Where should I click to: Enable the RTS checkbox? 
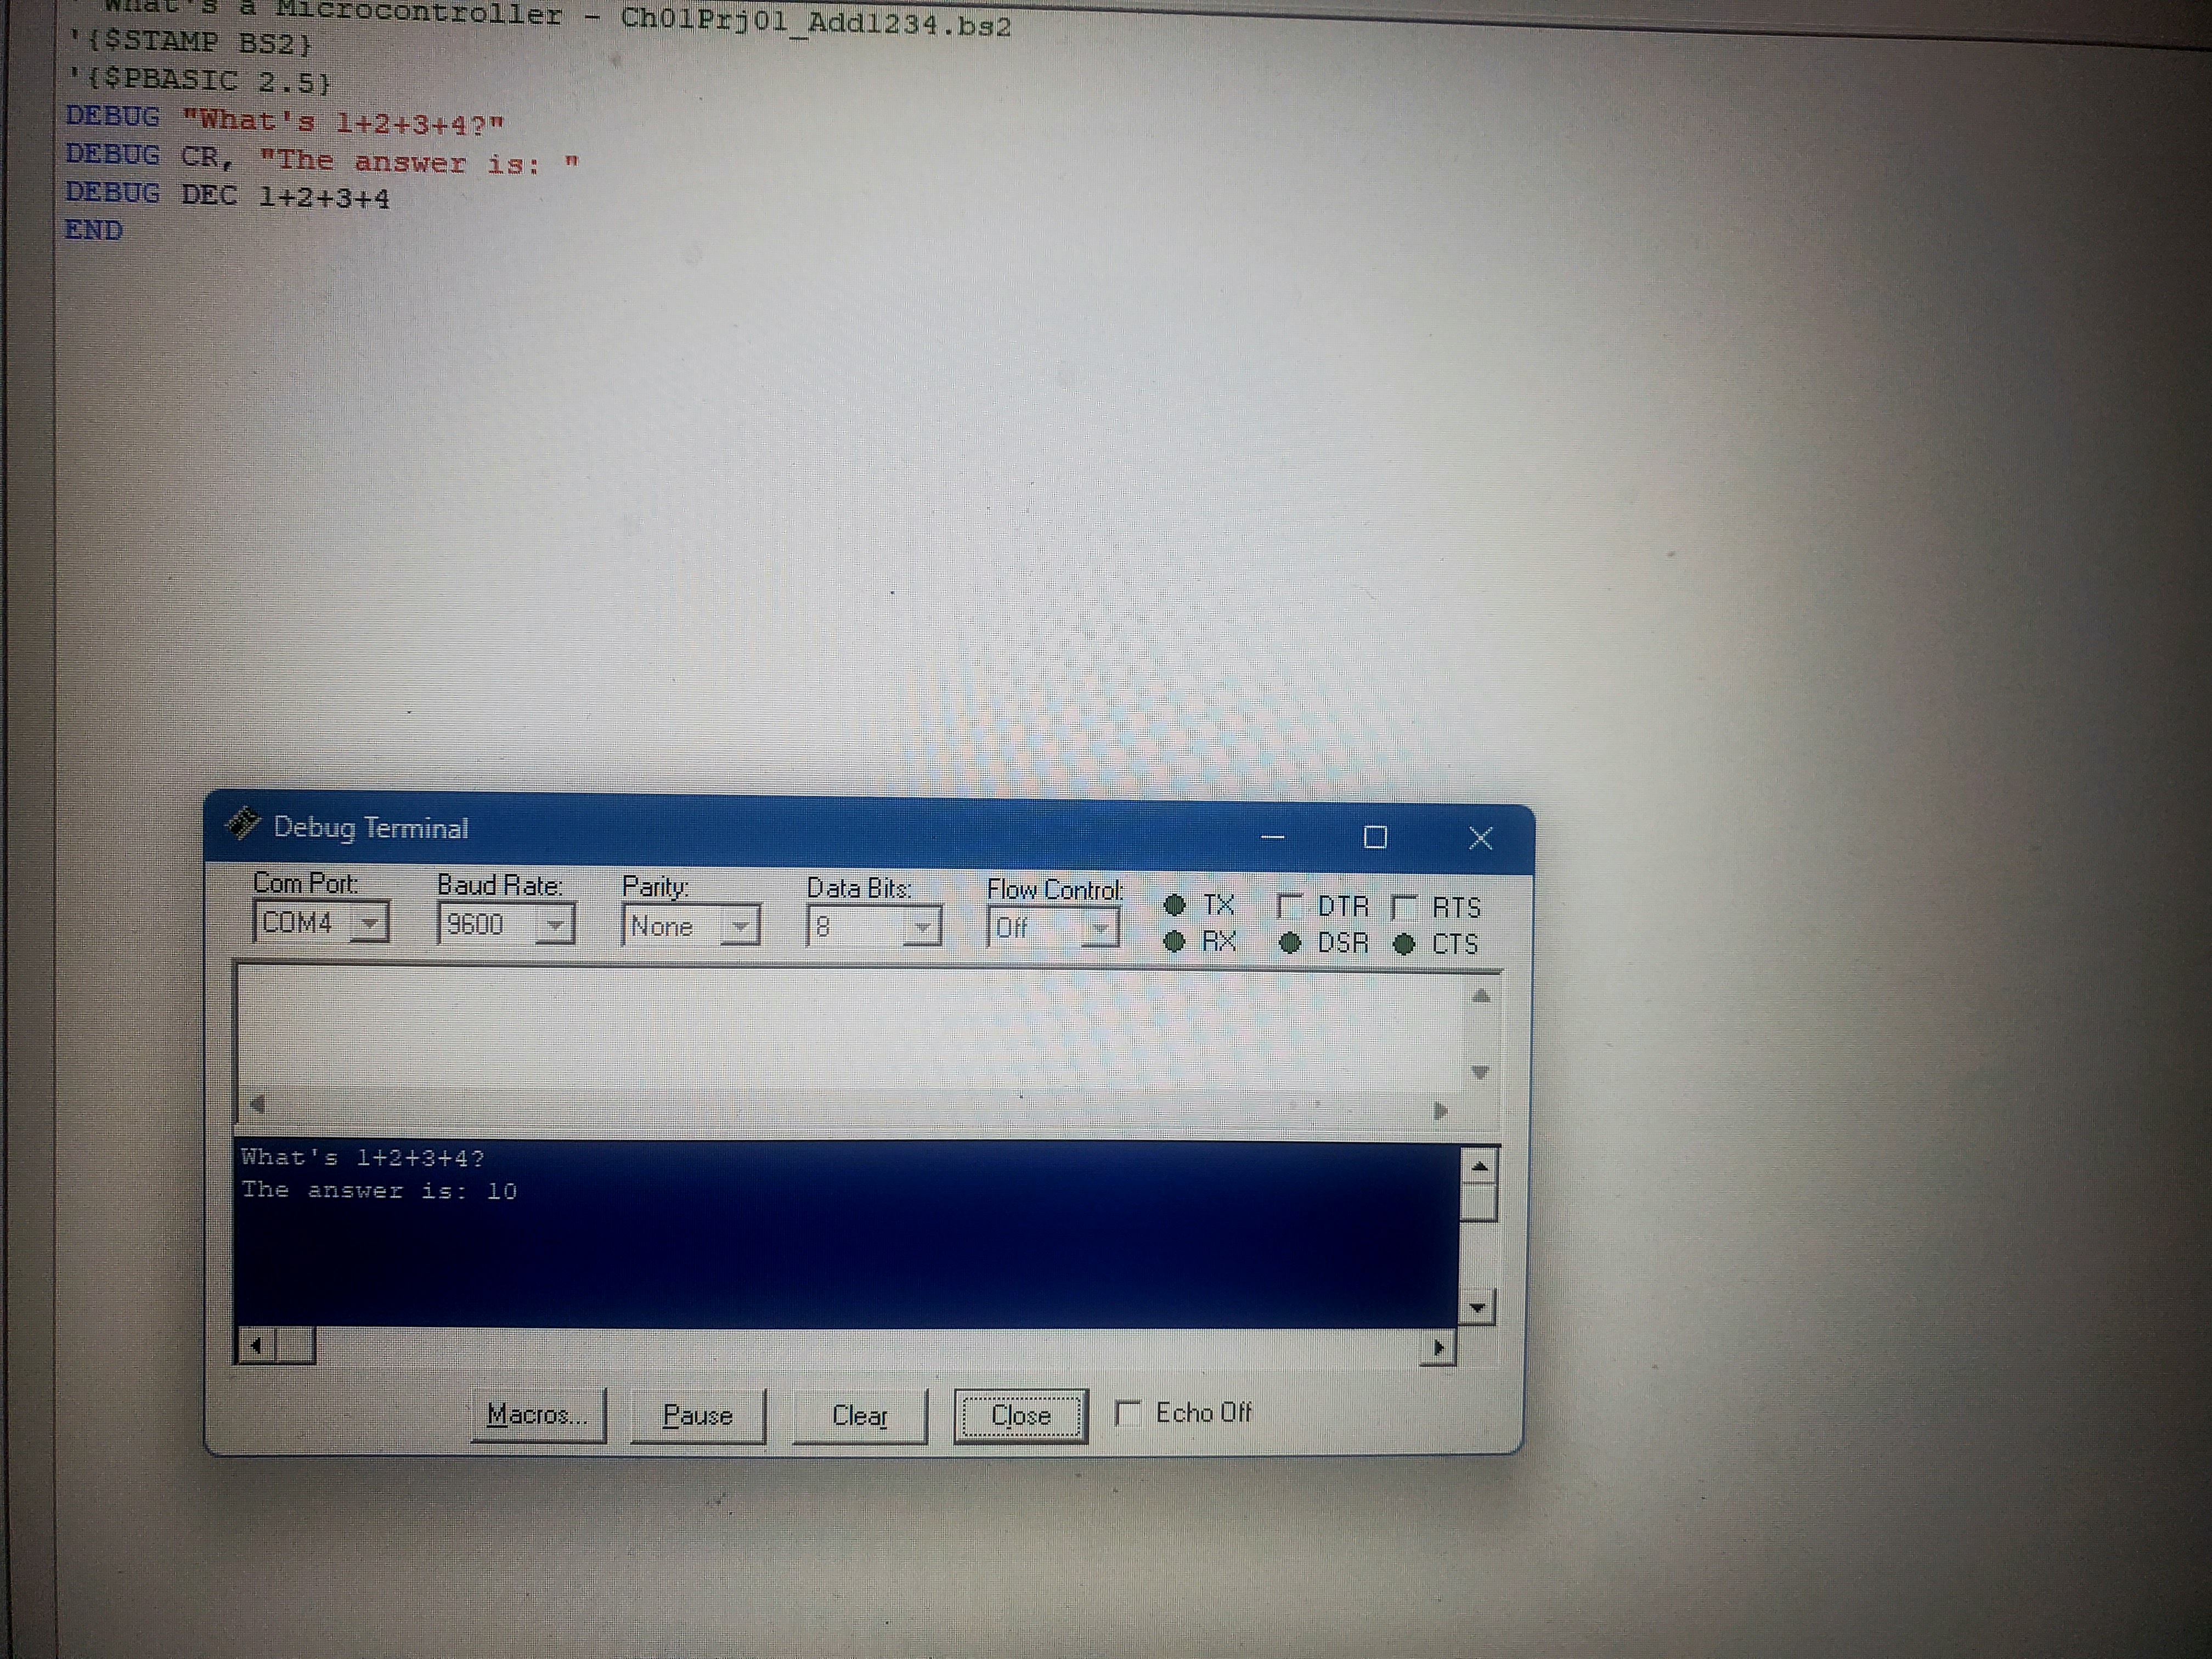1404,907
